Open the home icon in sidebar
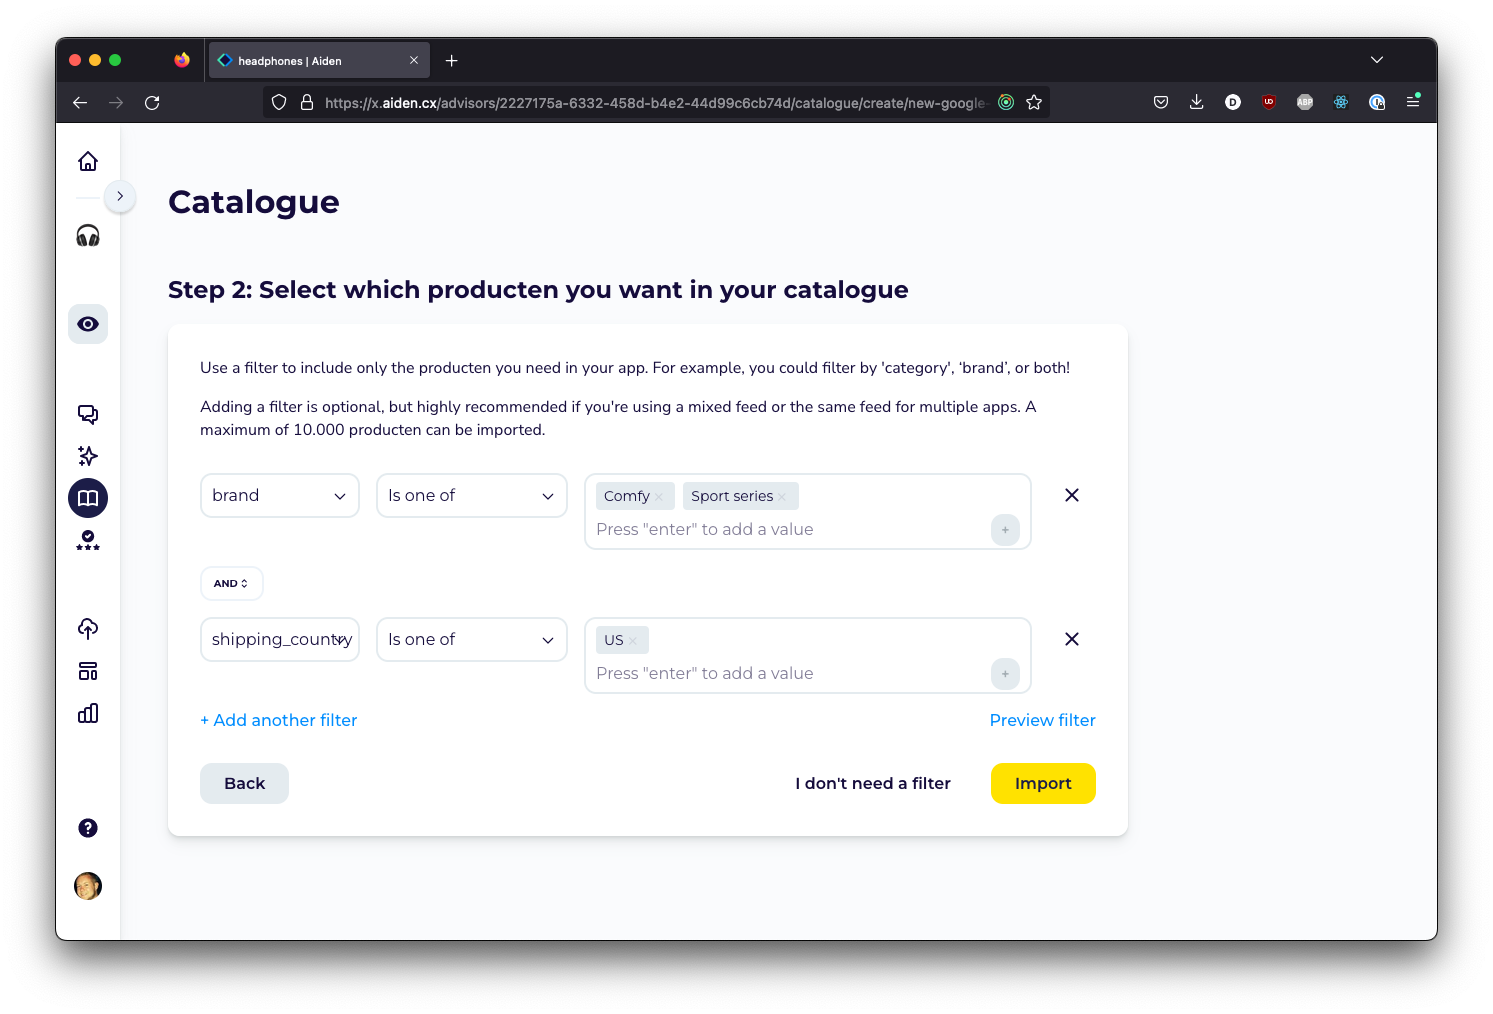Viewport: 1493px width, 1014px height. tap(88, 161)
